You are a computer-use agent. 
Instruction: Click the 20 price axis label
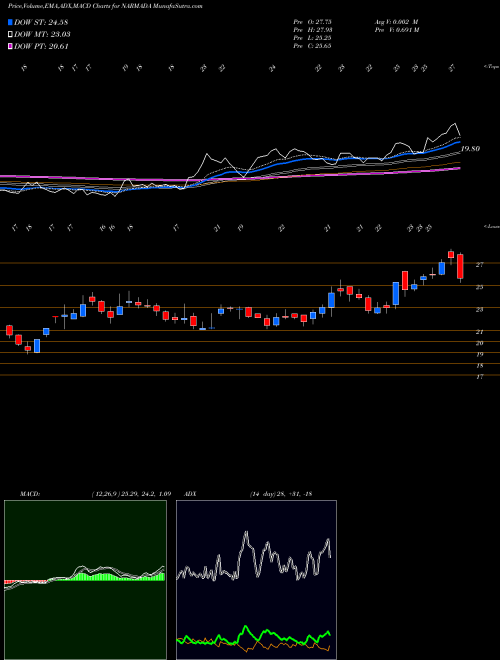479,343
